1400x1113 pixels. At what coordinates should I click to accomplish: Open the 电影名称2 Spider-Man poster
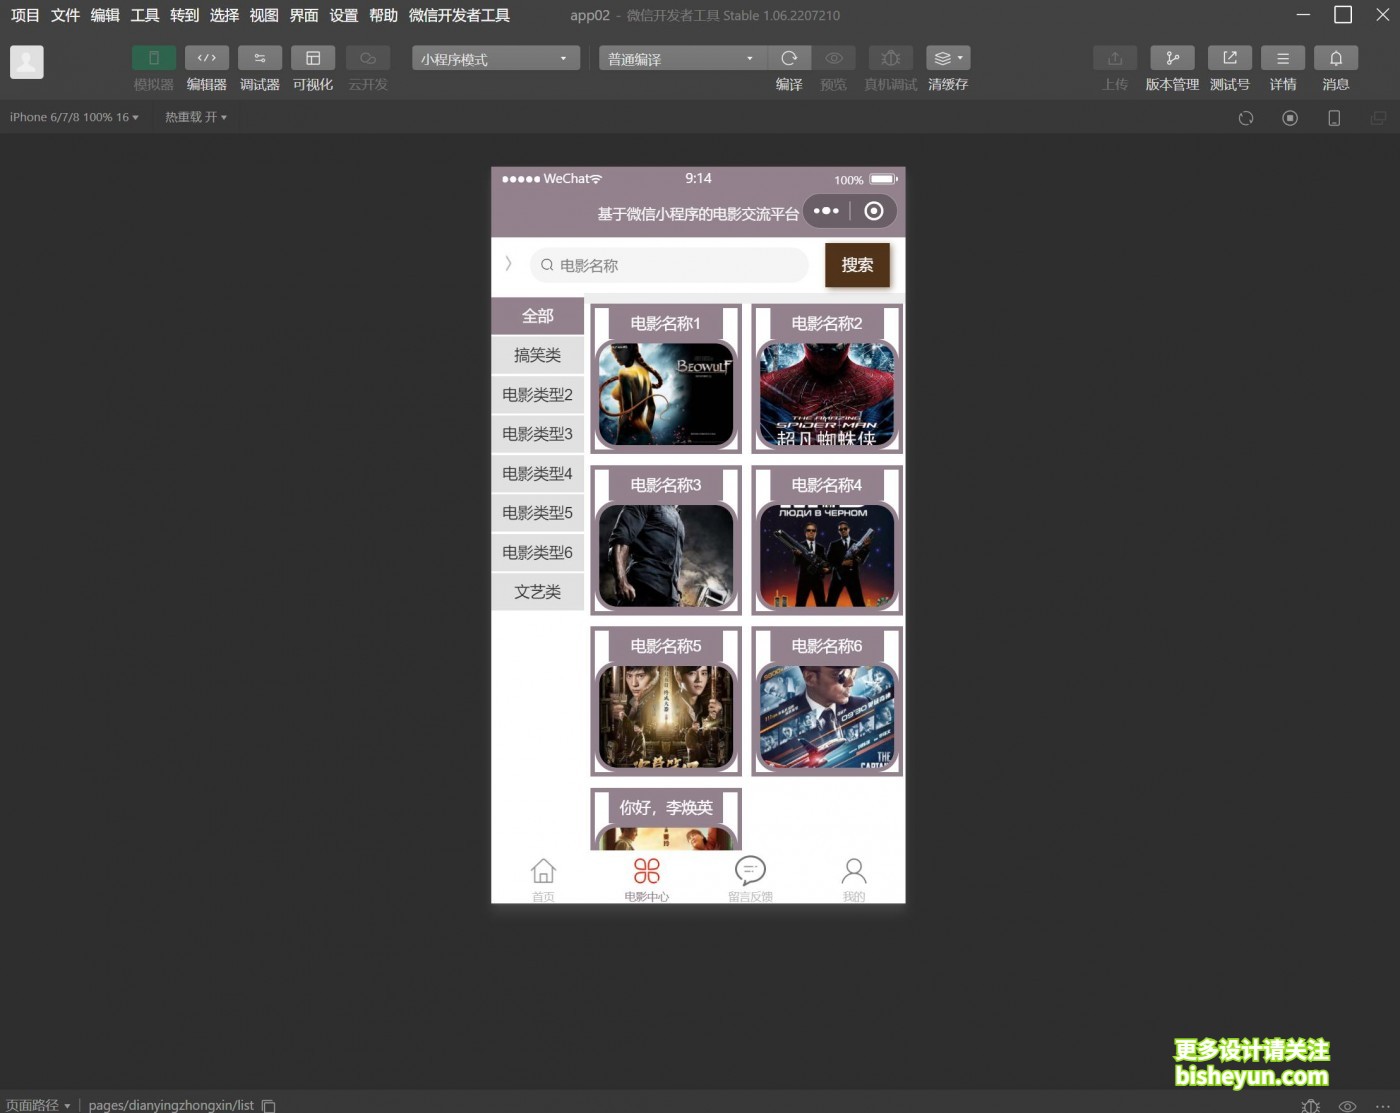coord(827,394)
